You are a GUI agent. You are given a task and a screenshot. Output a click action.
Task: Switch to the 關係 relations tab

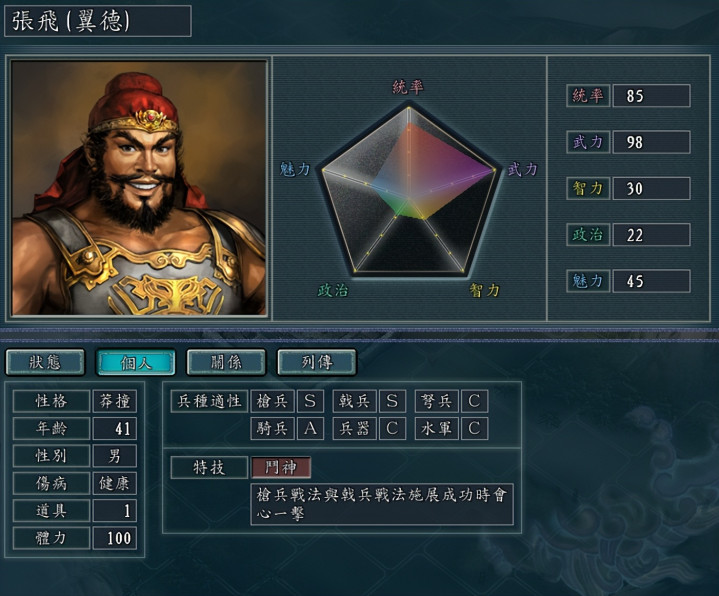pos(226,362)
